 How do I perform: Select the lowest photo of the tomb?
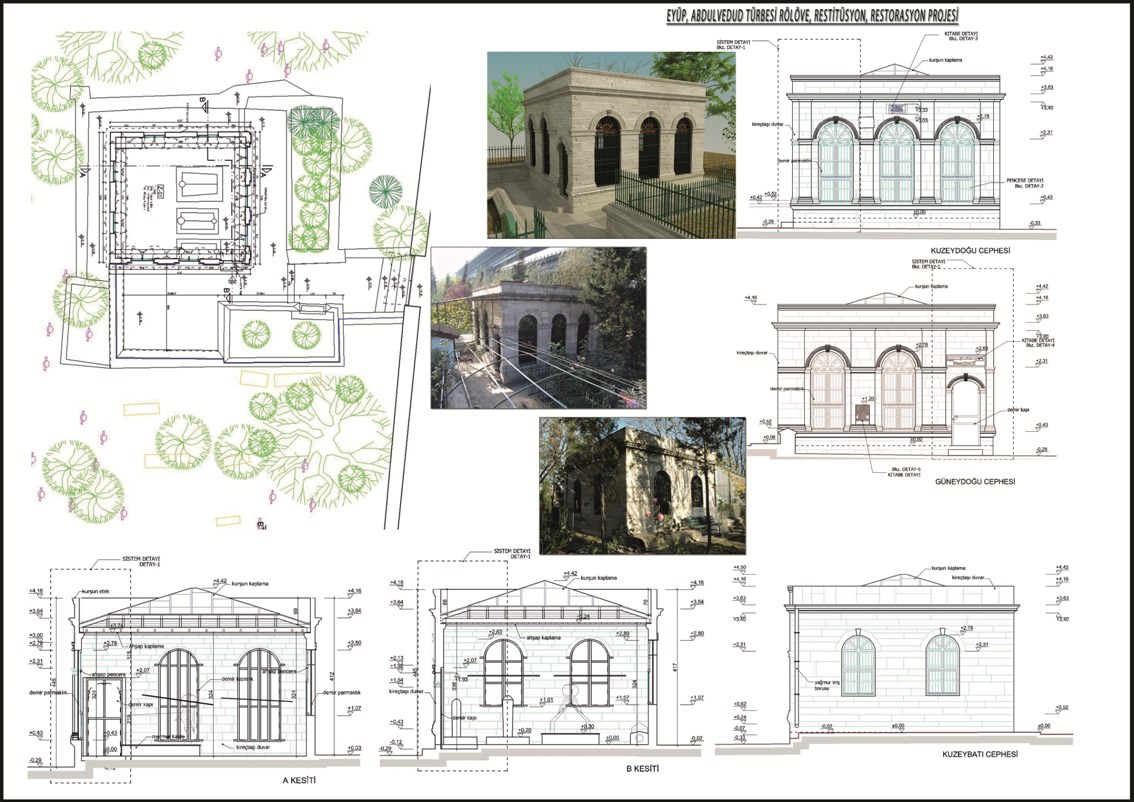tap(641, 484)
